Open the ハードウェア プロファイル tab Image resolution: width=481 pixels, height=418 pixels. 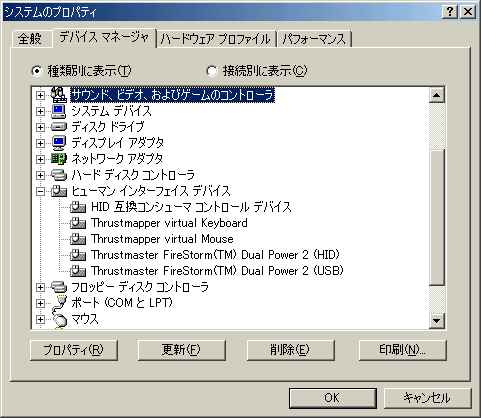(x=216, y=39)
